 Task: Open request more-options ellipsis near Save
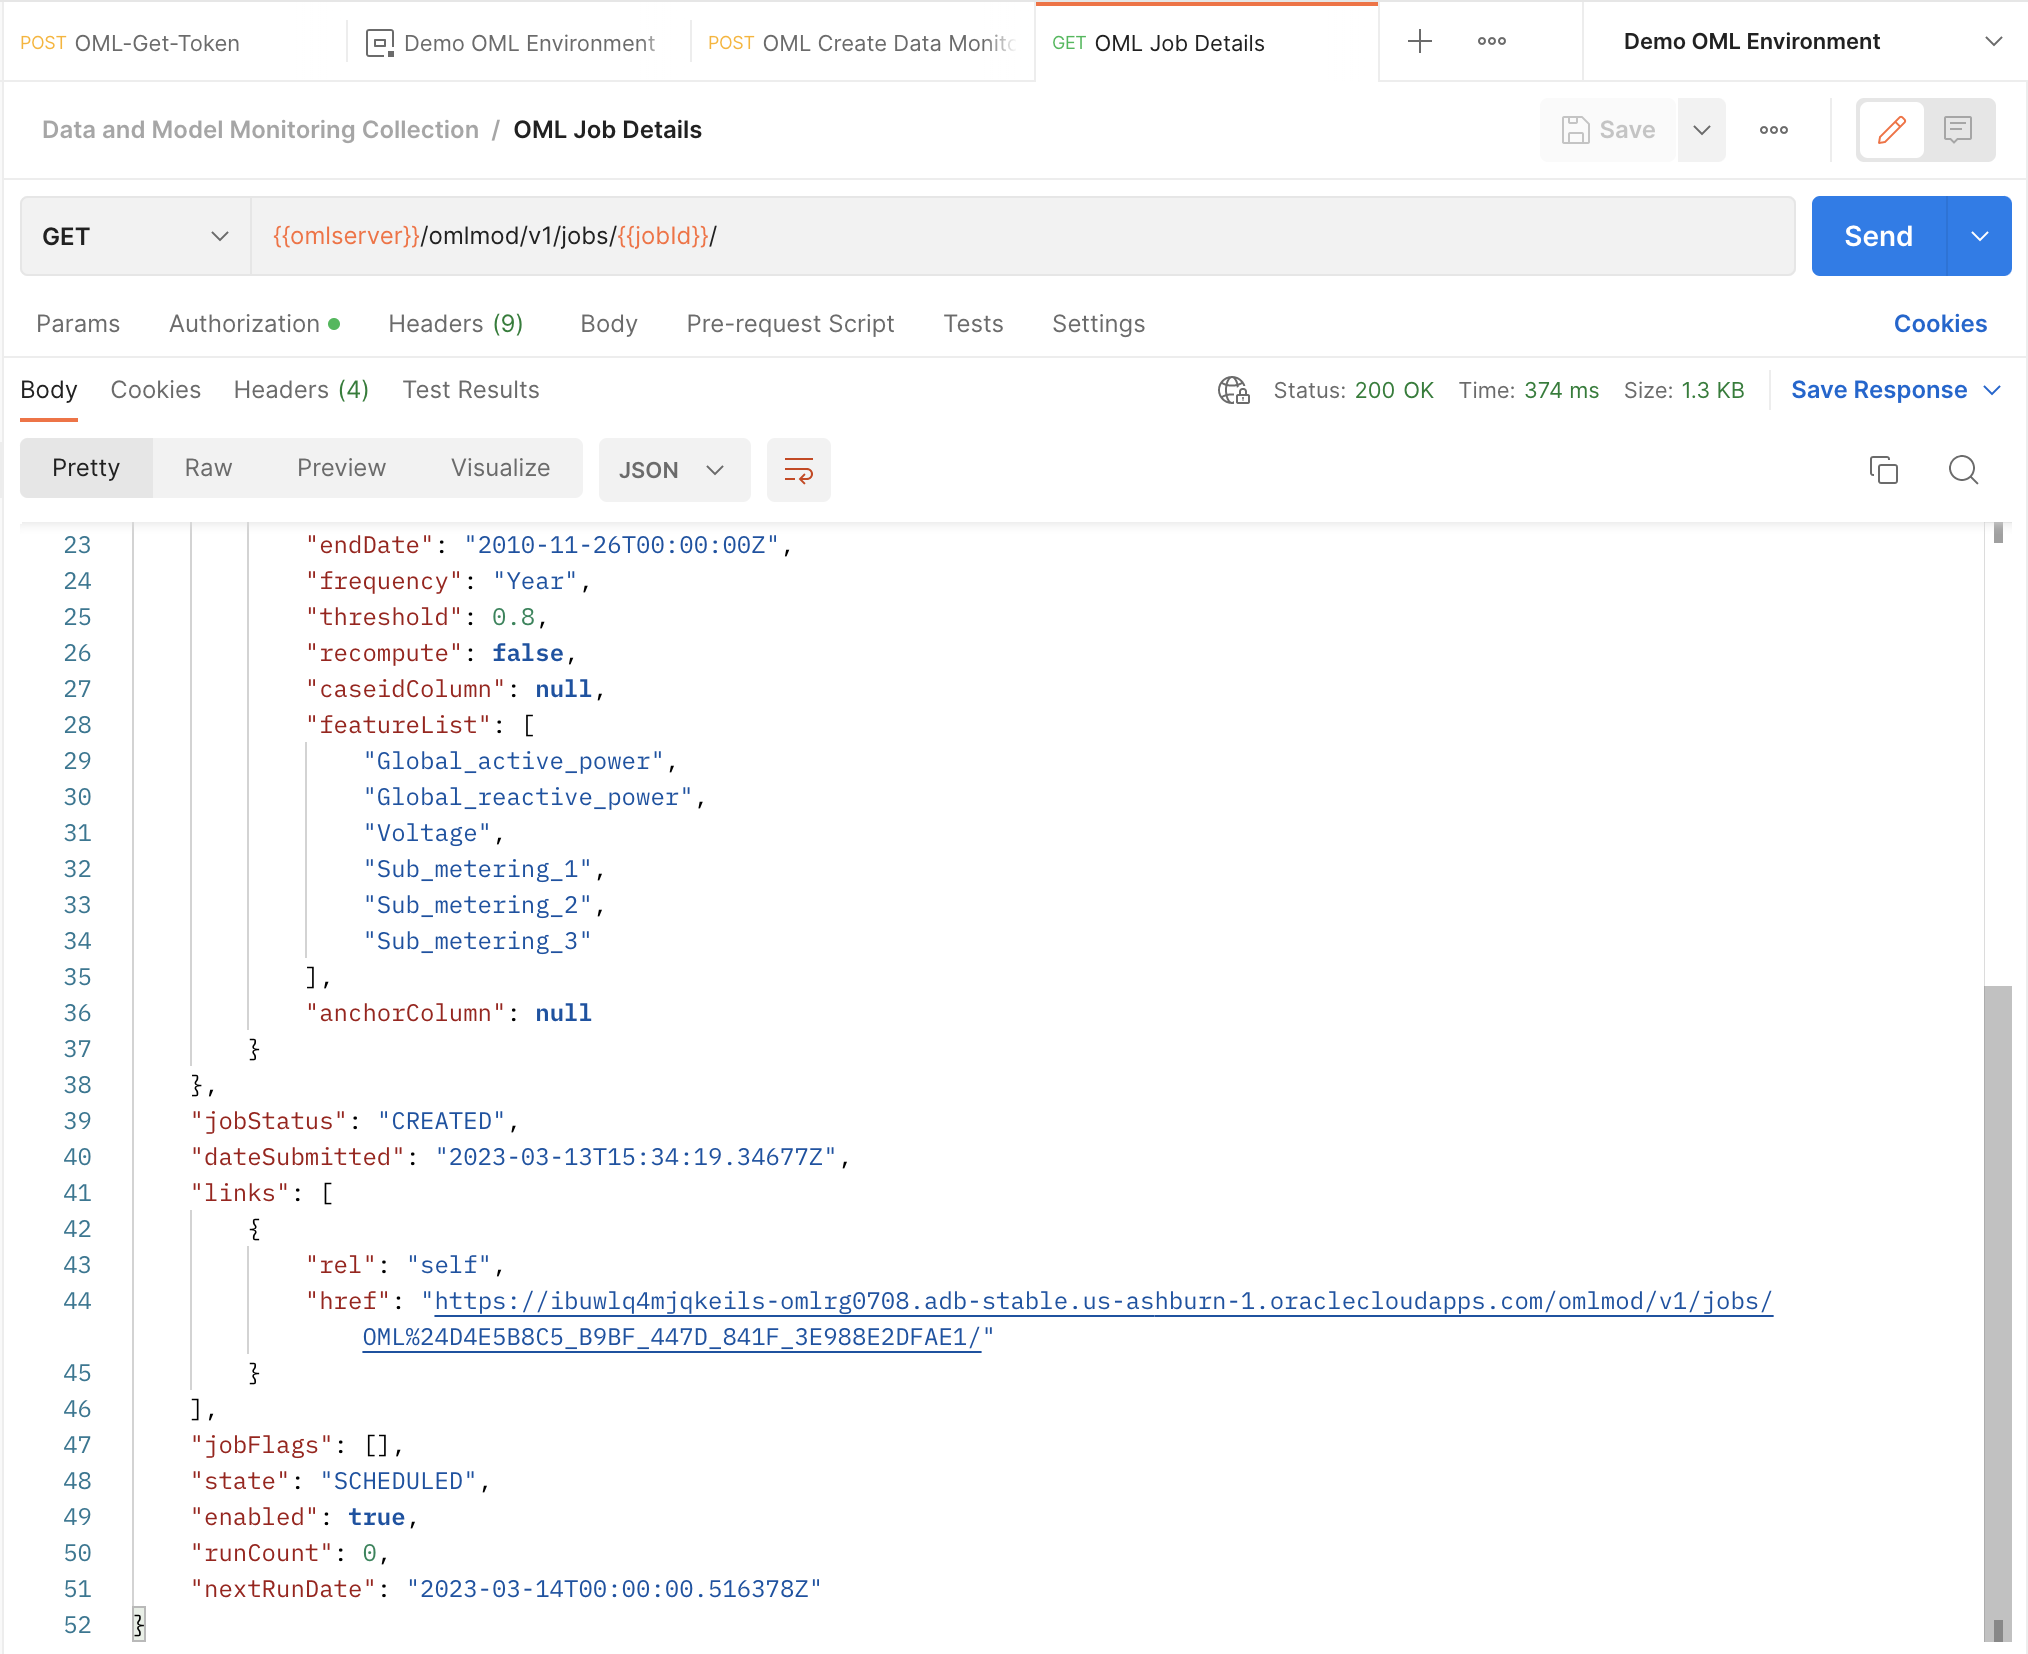click(x=1773, y=130)
